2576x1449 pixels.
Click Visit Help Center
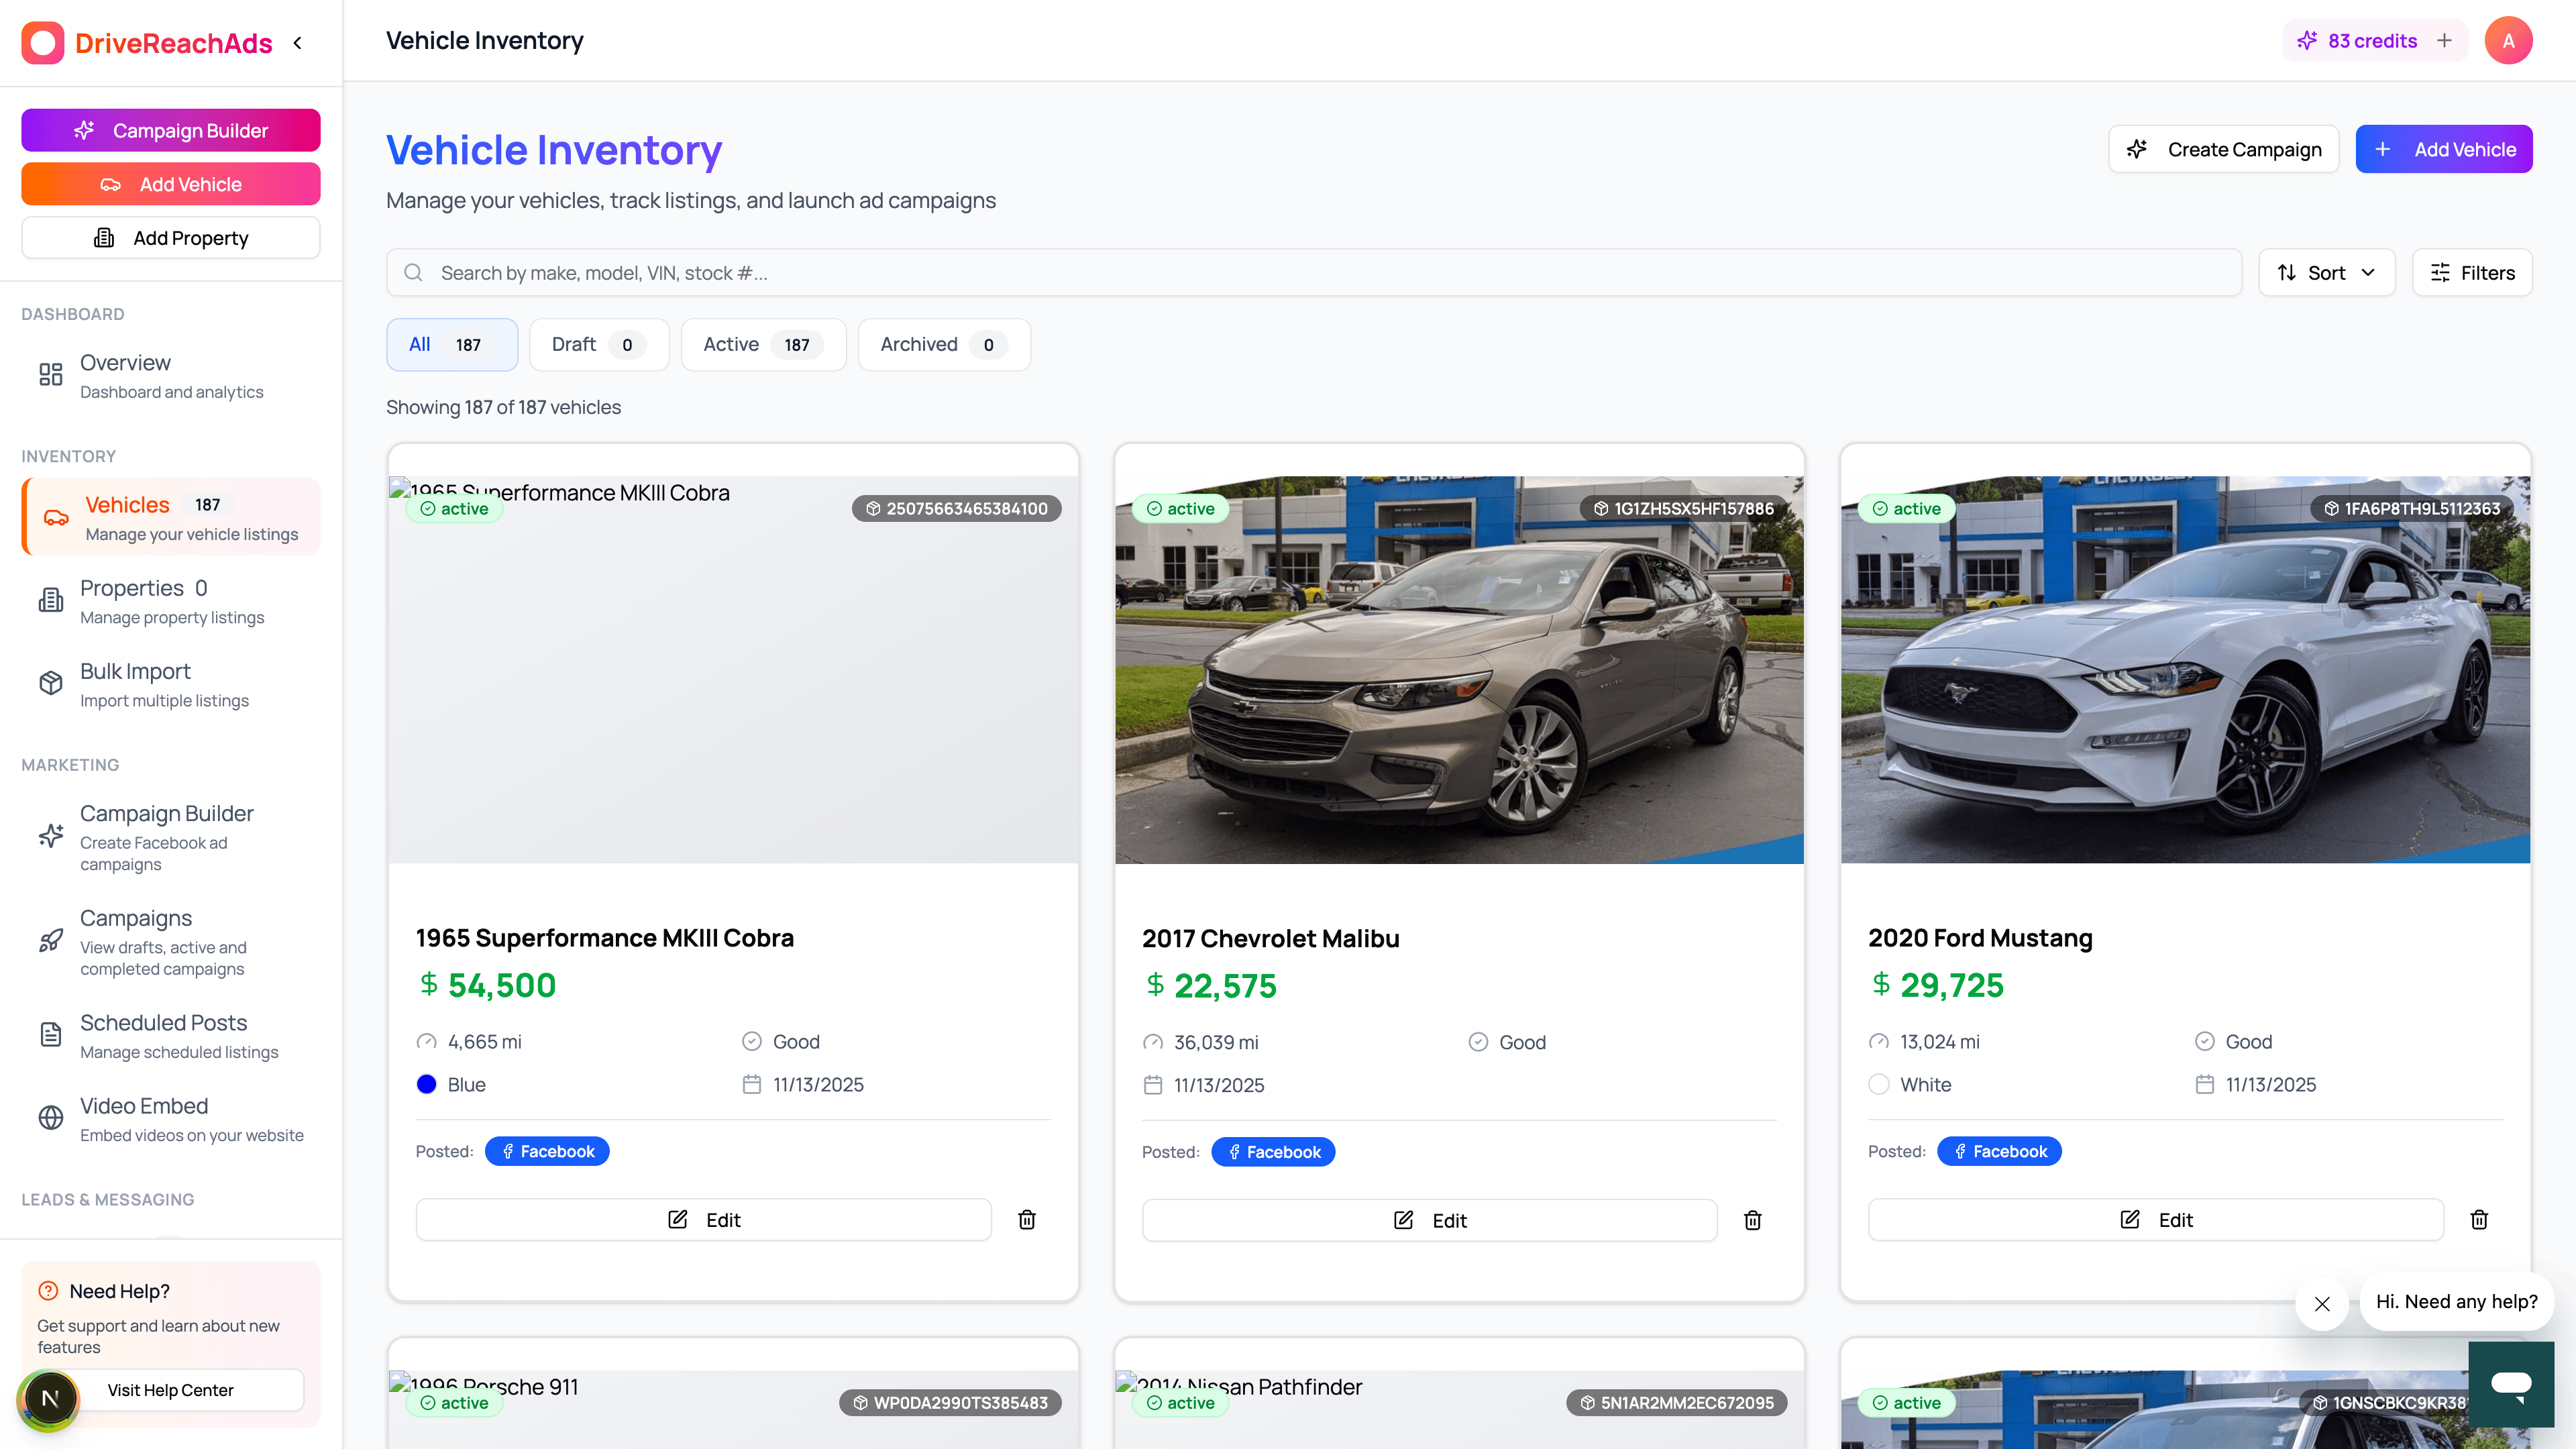(169, 1390)
